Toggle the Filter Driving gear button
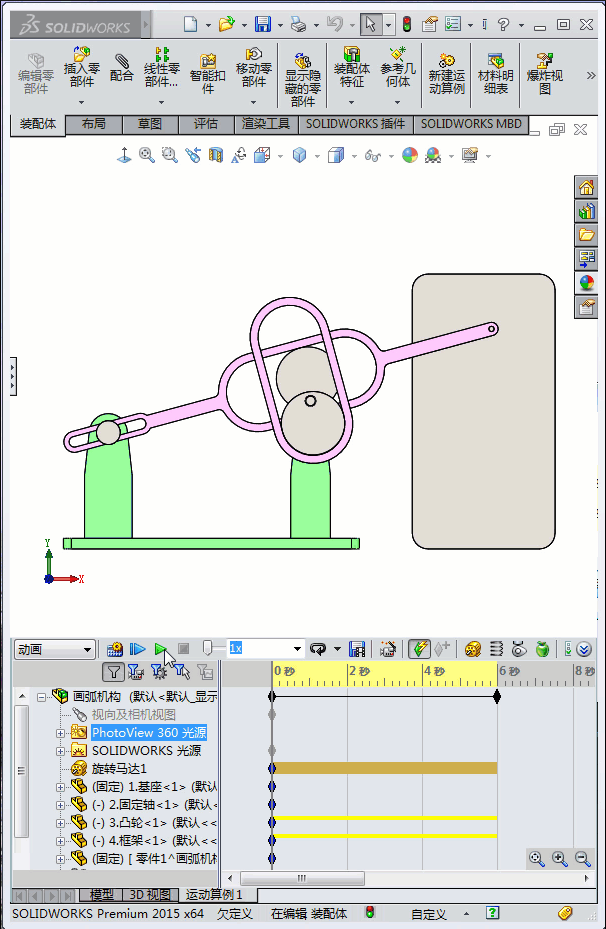The width and height of the screenshot is (606, 929). click(159, 671)
